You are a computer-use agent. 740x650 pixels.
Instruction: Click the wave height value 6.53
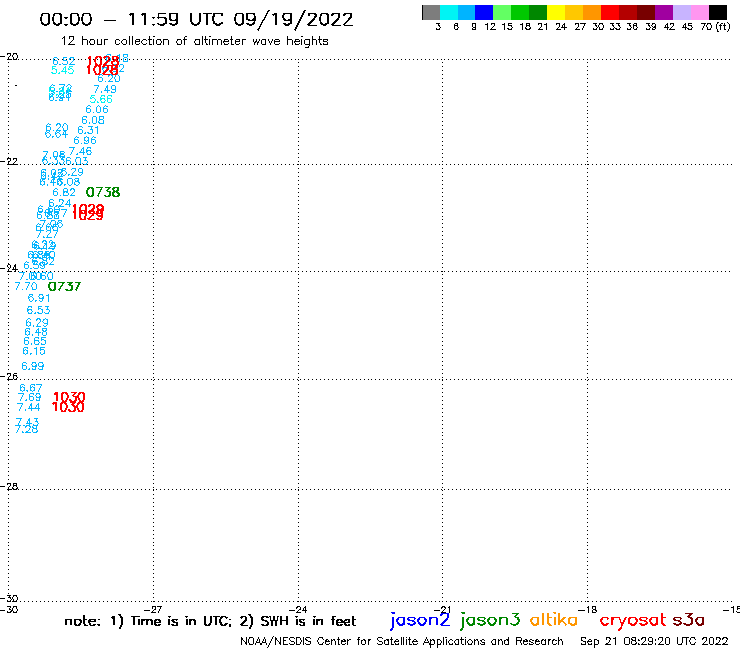coord(38,311)
